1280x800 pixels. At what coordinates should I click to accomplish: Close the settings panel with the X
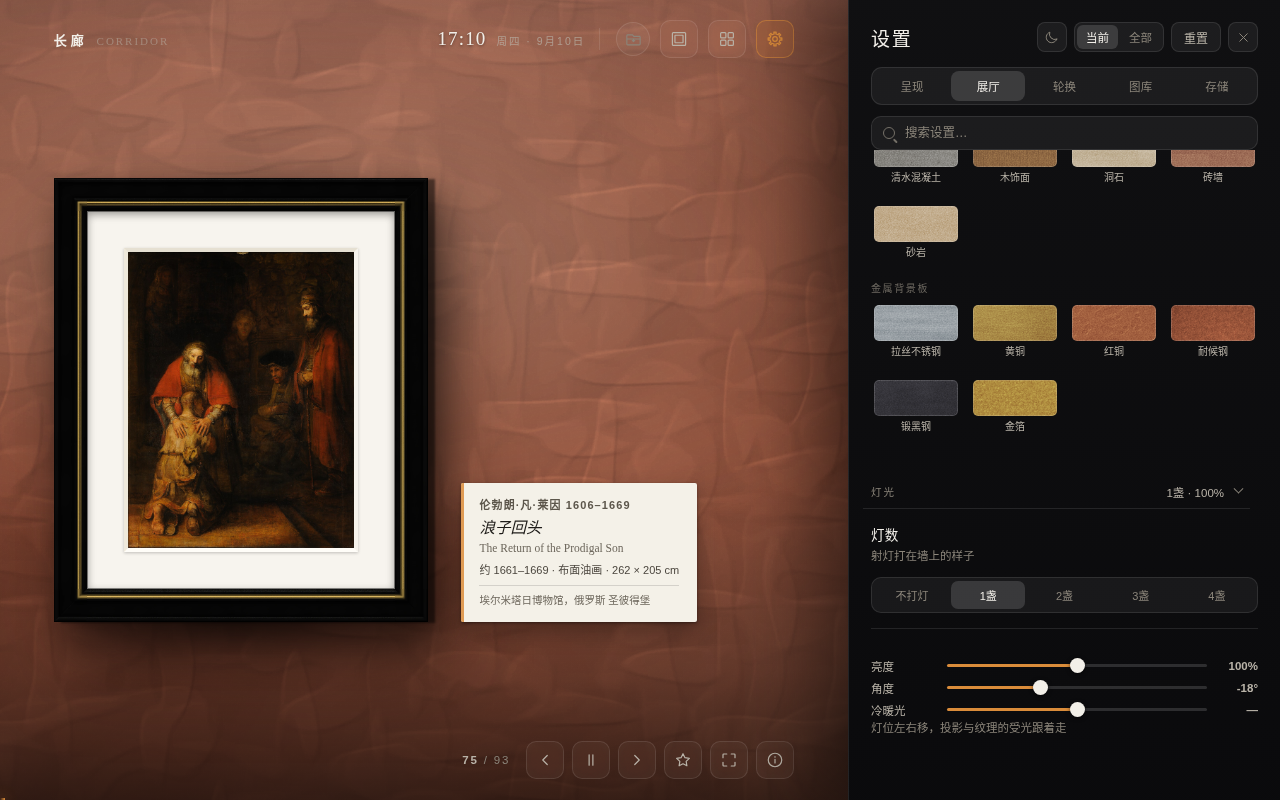coord(1243,37)
